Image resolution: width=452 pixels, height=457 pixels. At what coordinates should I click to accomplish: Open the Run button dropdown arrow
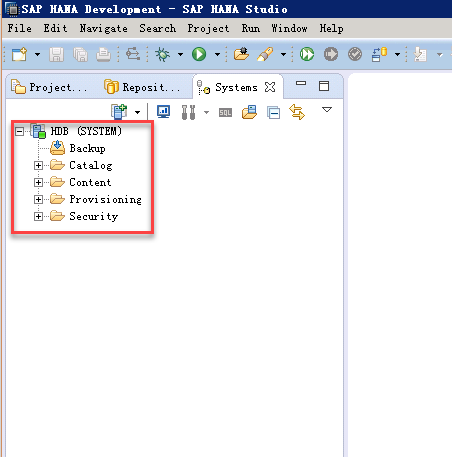click(x=217, y=54)
